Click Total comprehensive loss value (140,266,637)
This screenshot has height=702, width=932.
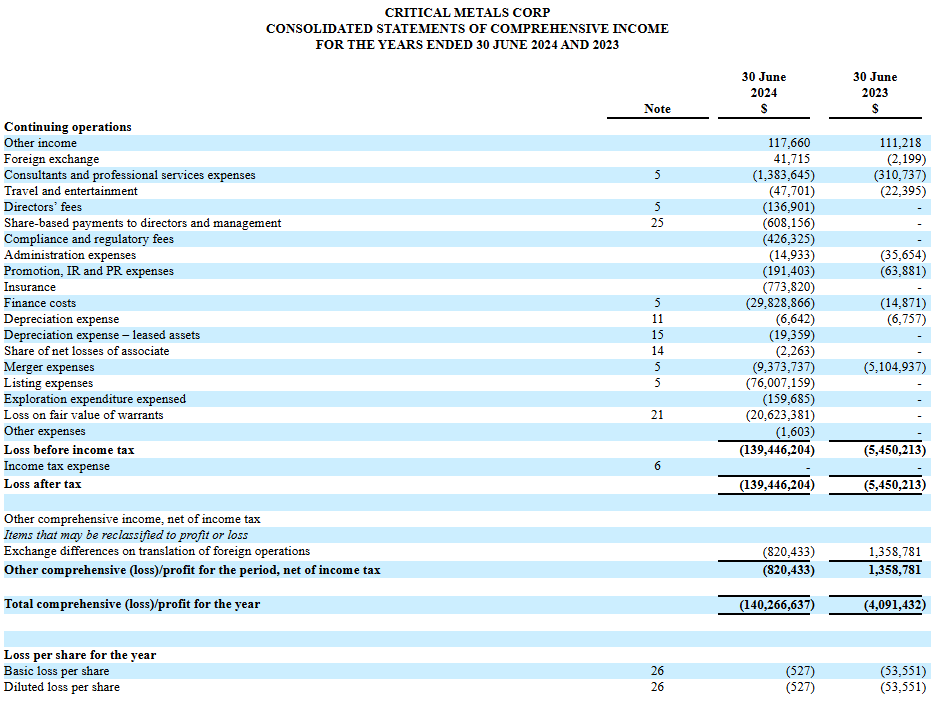pyautogui.click(x=777, y=605)
